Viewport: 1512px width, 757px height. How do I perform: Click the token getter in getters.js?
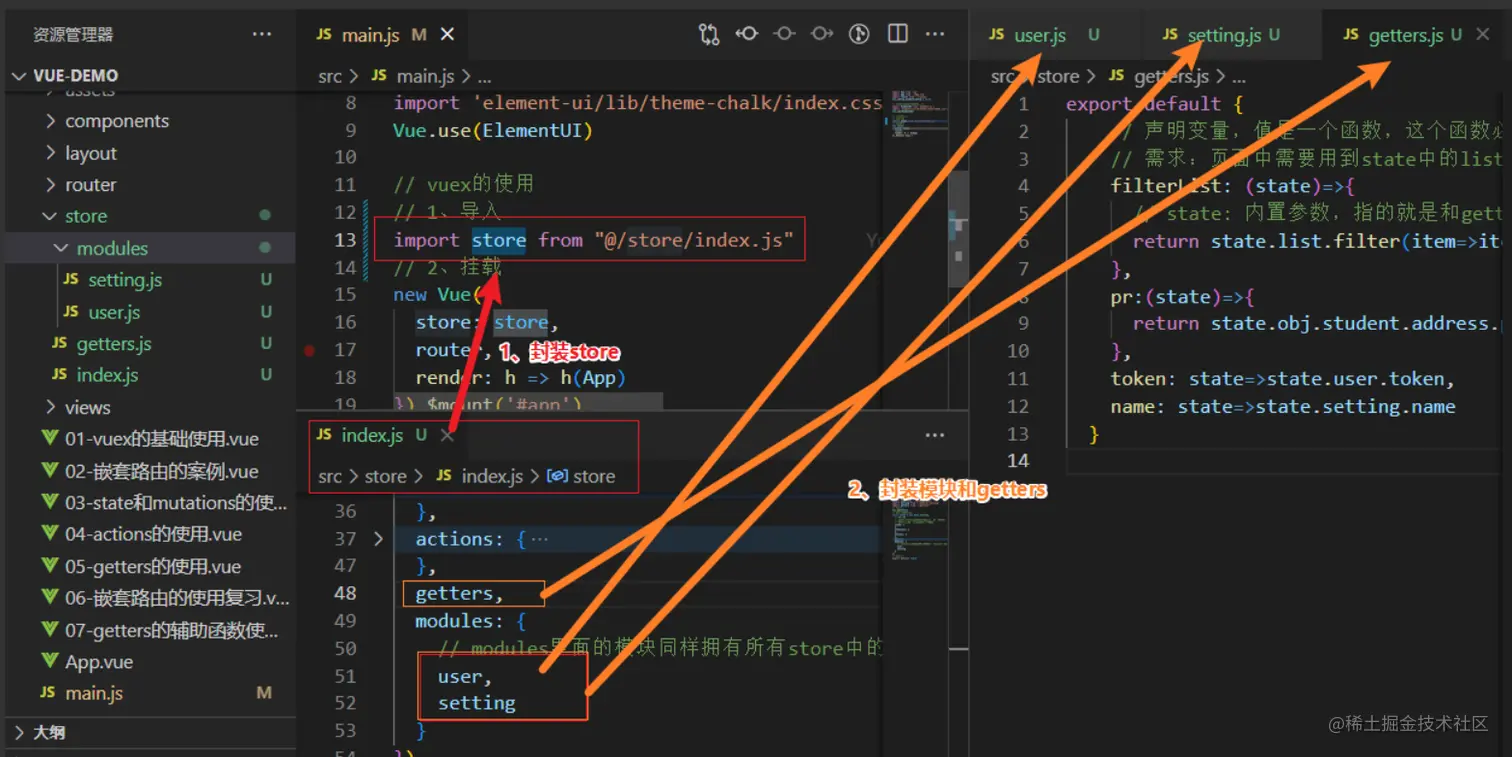point(1138,379)
